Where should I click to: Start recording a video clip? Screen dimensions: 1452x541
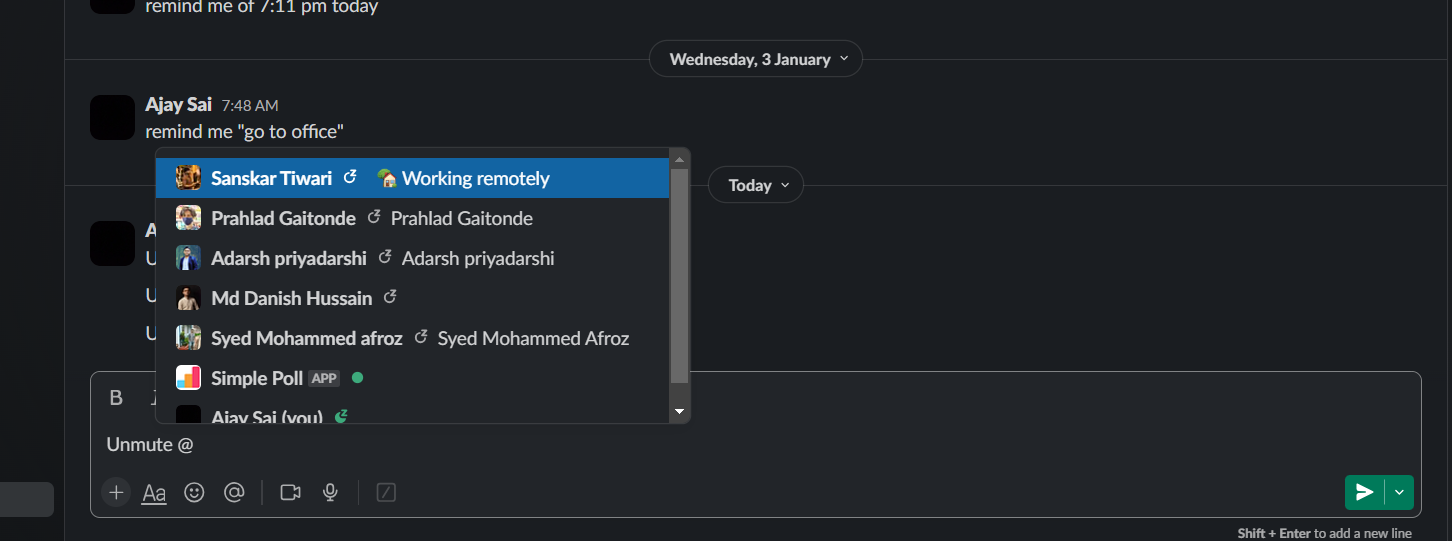290,492
